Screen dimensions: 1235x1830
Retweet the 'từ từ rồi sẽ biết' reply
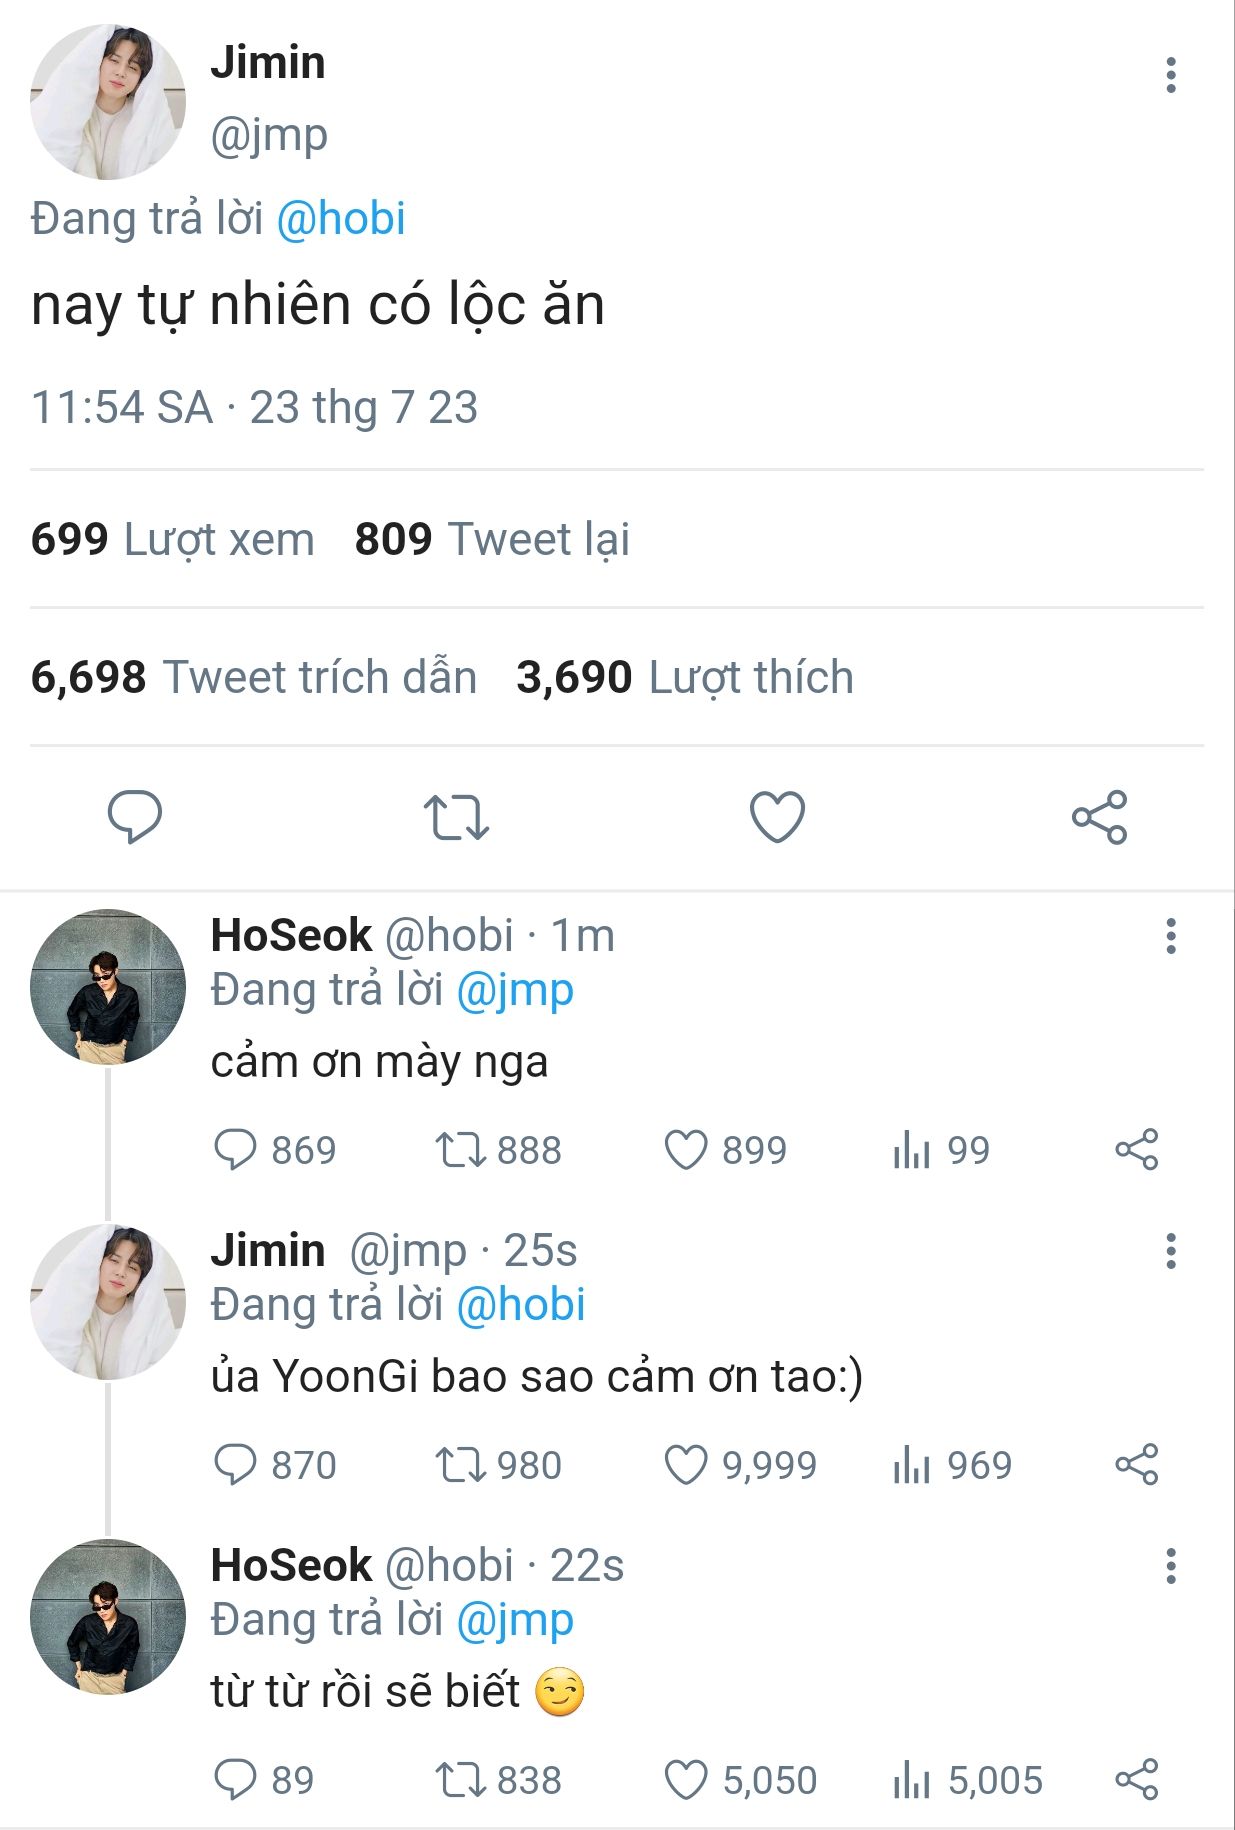pyautogui.click(x=460, y=1780)
